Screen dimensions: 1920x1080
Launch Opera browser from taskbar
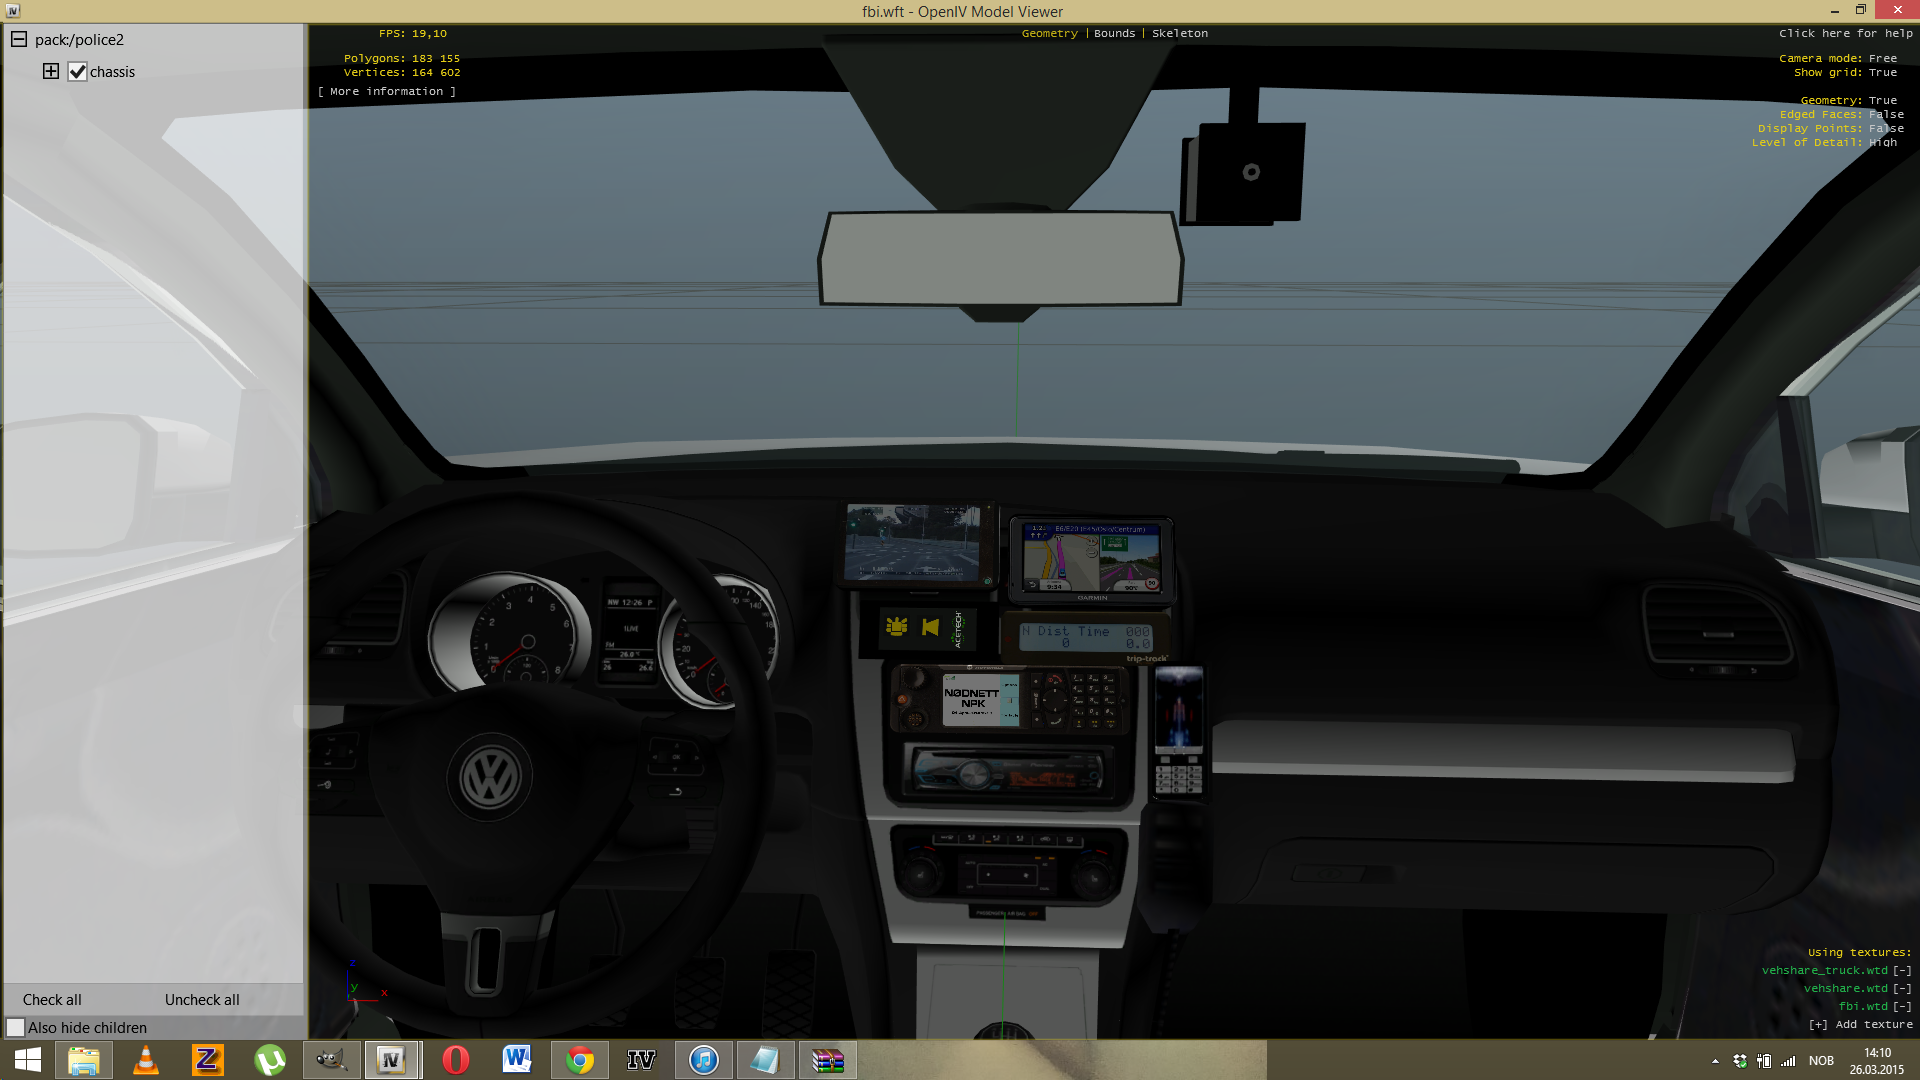(455, 1060)
